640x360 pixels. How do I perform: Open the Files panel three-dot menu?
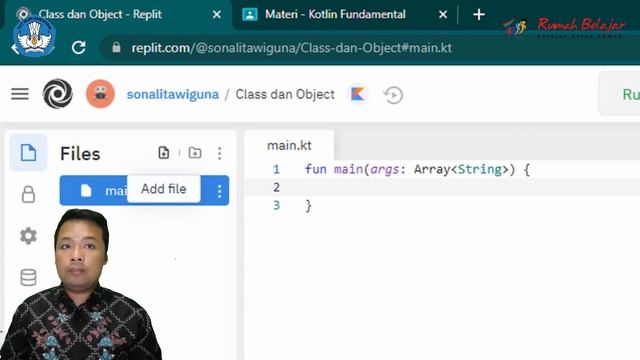[220, 153]
